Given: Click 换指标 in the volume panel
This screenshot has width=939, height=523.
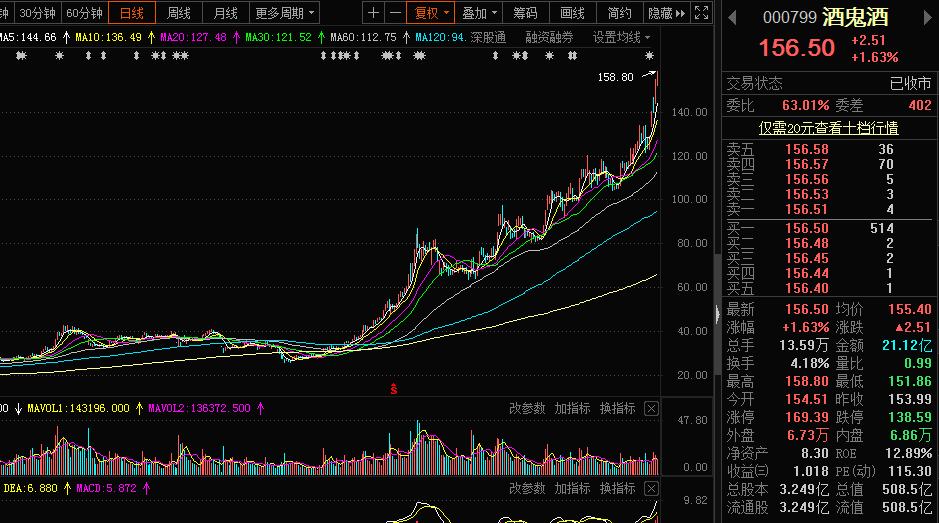Looking at the screenshot, I should [617, 408].
